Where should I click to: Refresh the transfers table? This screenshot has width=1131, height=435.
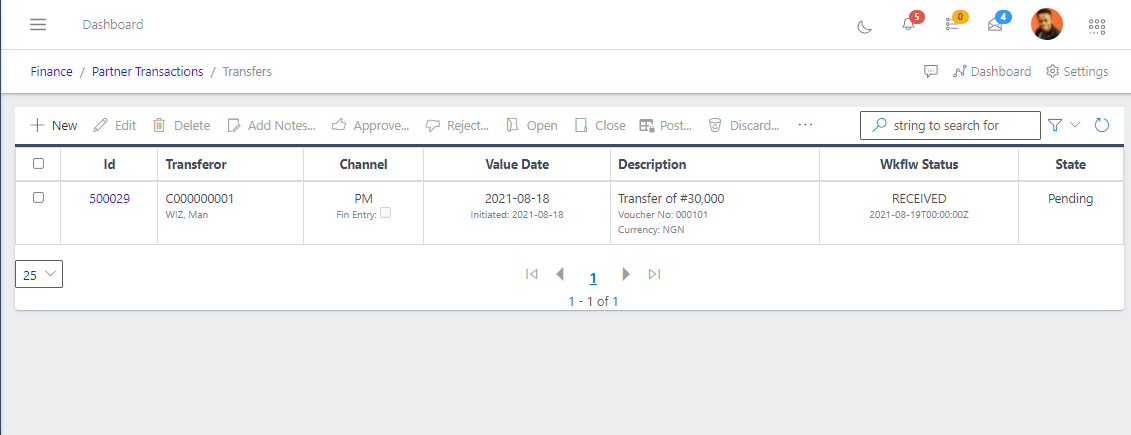pyautogui.click(x=1101, y=125)
